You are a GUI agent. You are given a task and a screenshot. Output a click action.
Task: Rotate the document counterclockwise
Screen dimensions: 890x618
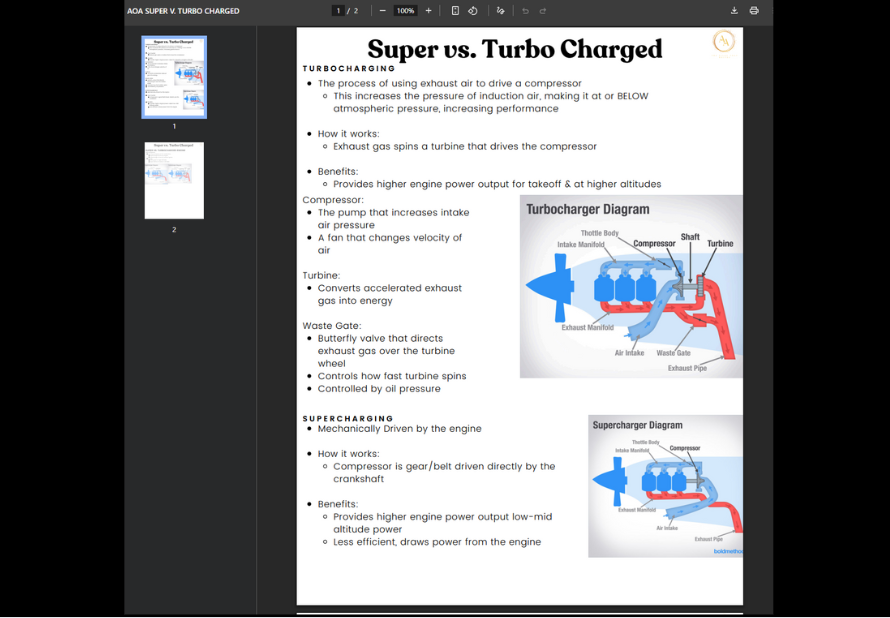(x=472, y=11)
